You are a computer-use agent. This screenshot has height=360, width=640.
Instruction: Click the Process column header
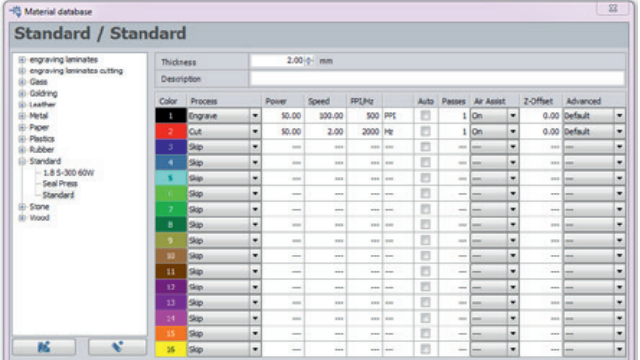click(204, 101)
